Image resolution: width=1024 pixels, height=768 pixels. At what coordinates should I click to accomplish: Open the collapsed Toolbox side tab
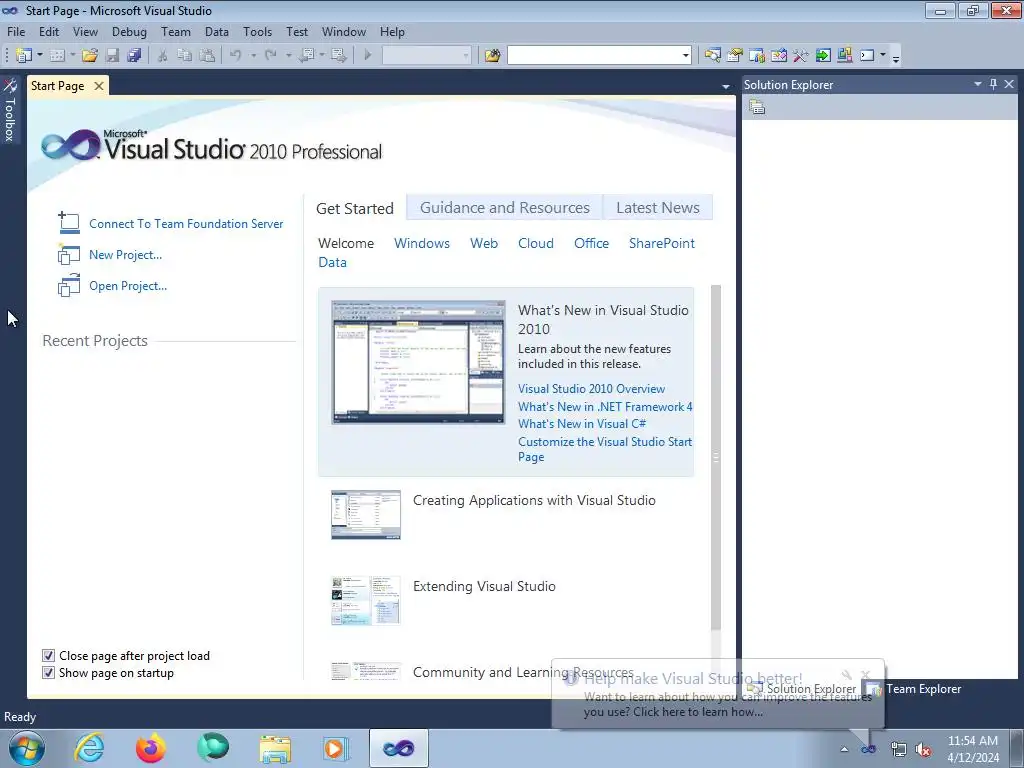tap(10, 110)
